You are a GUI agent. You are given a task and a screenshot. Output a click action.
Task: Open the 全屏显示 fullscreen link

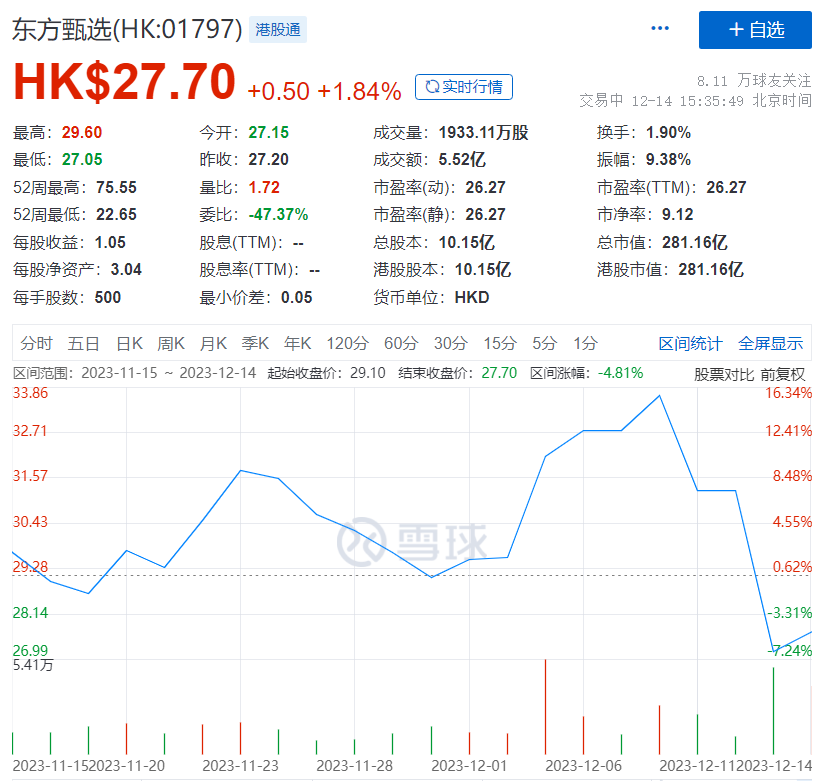[x=771, y=344]
